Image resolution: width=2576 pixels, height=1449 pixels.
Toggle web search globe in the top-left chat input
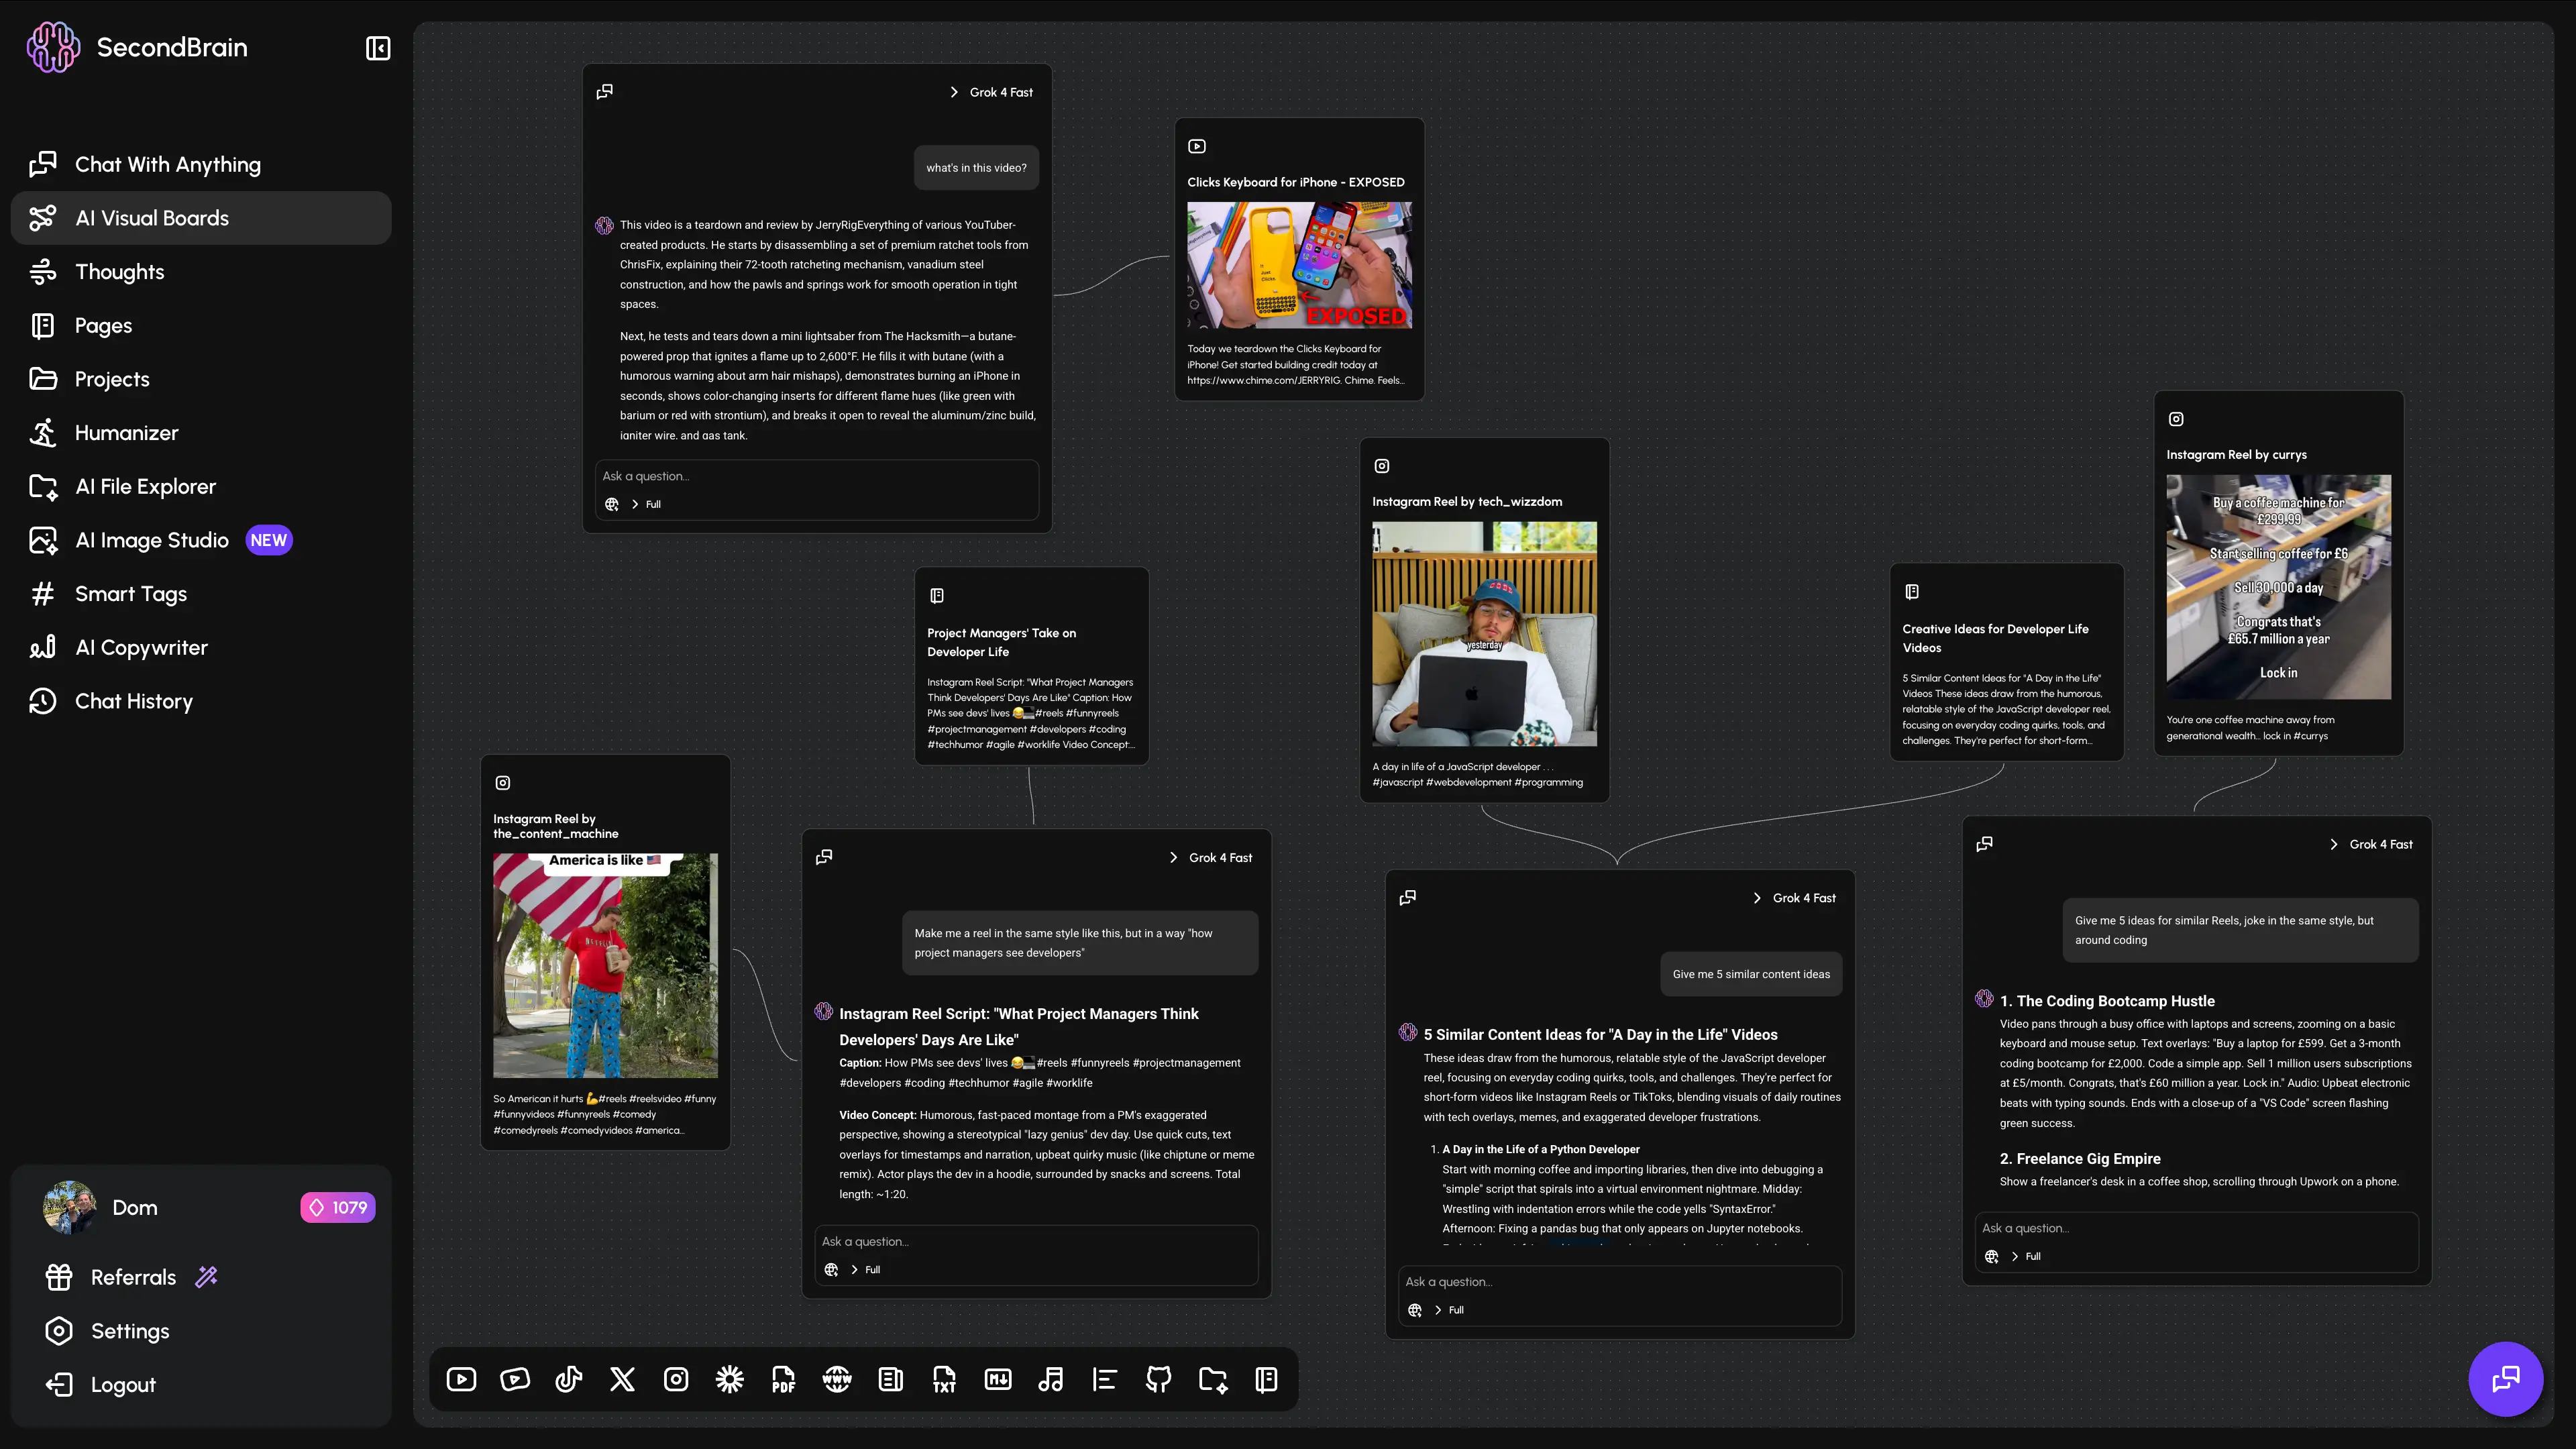click(x=612, y=504)
